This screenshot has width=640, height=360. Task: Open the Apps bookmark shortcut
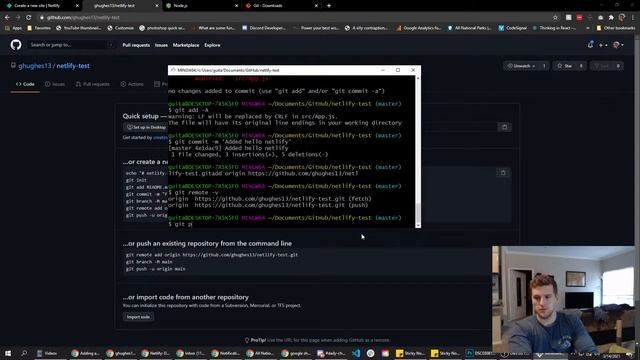pos(13,28)
